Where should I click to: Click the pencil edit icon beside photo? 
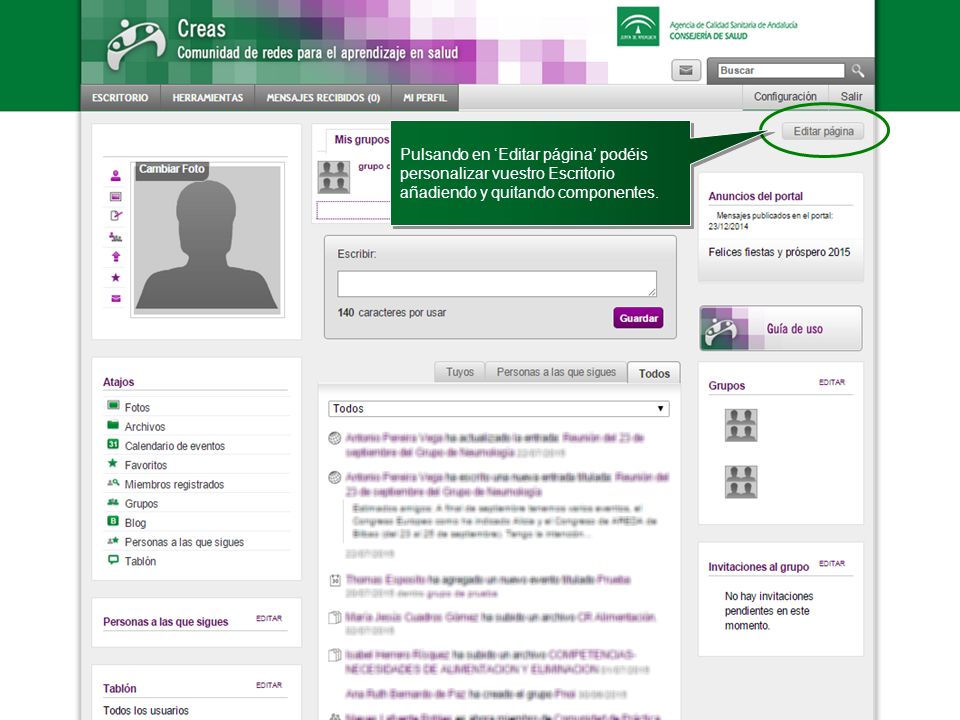116,216
